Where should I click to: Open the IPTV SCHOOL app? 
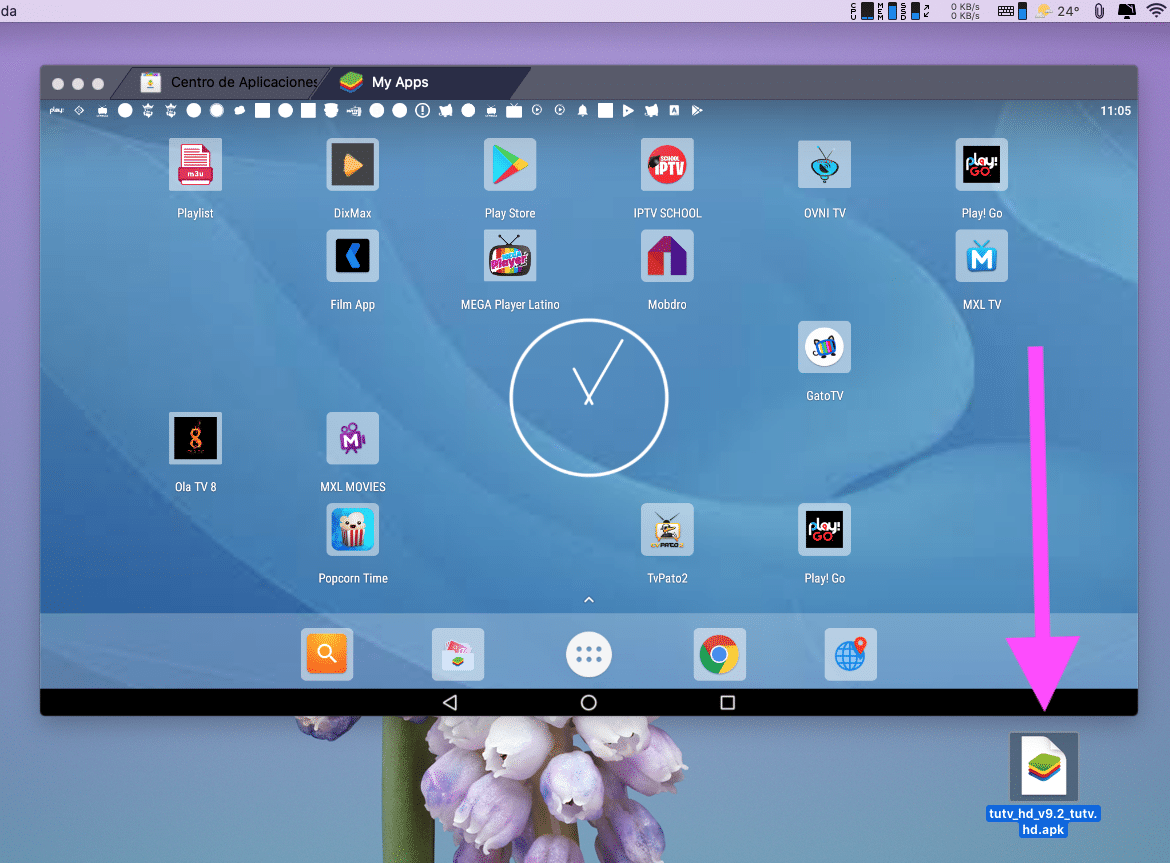667,164
